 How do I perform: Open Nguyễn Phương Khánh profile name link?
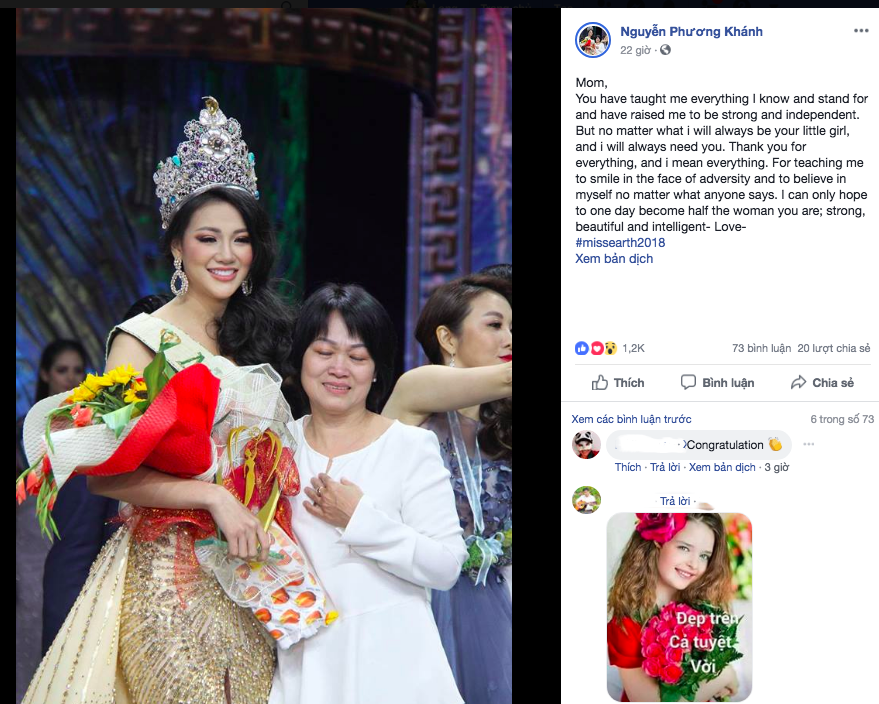click(691, 31)
